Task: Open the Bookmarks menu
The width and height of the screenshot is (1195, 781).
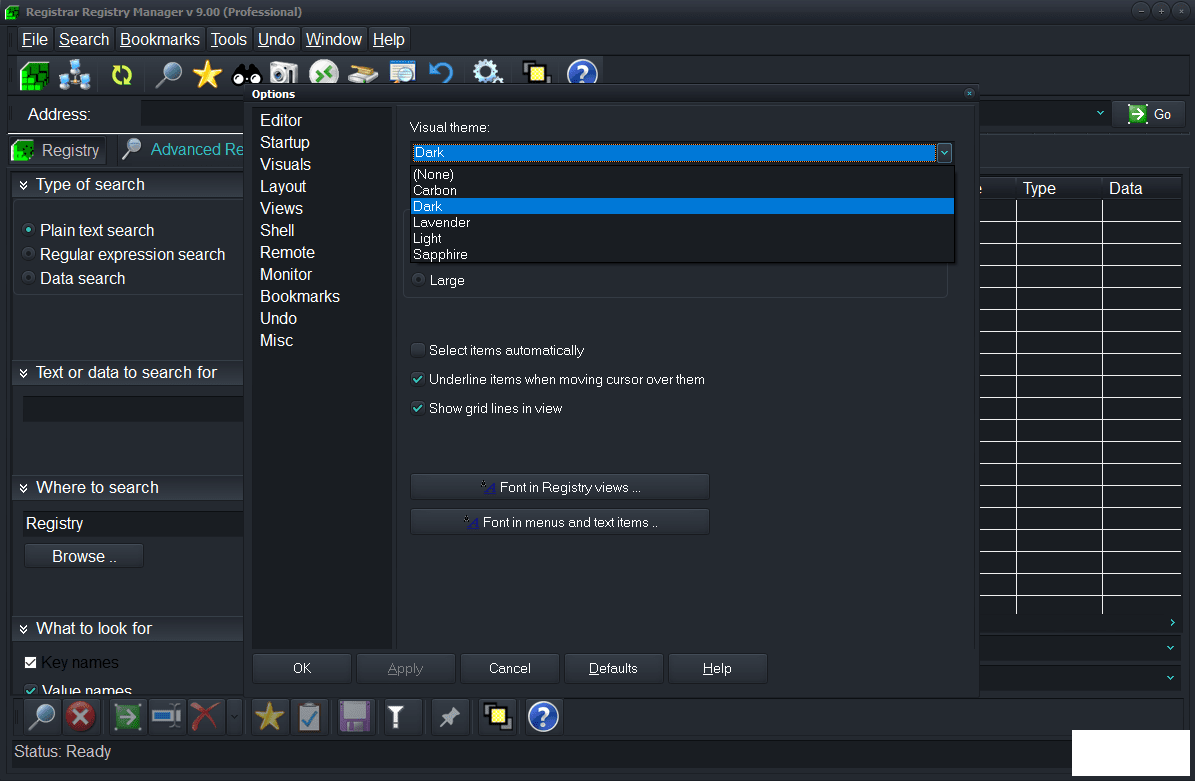Action: [x=160, y=40]
